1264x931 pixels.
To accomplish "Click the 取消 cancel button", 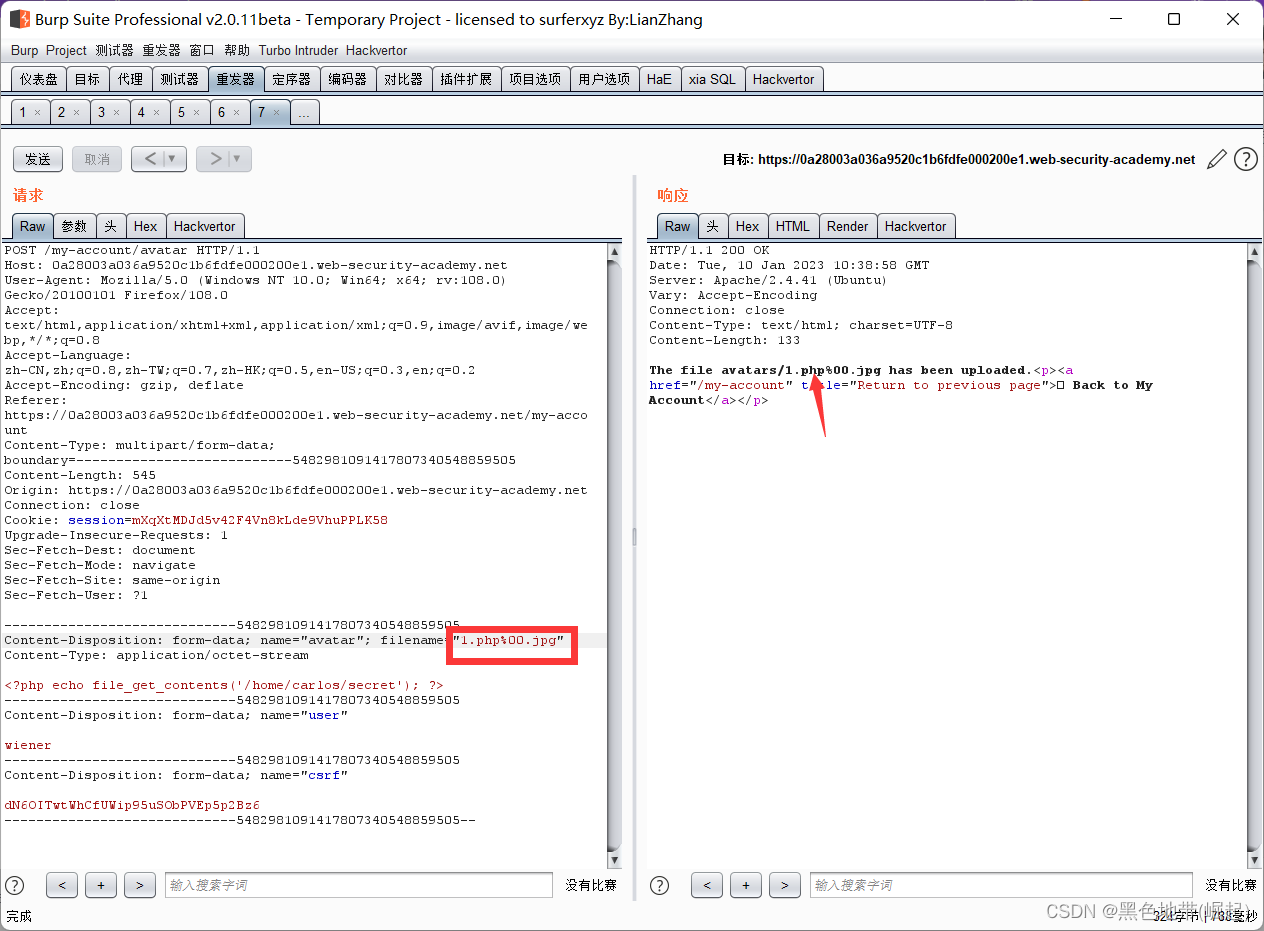I will point(97,159).
